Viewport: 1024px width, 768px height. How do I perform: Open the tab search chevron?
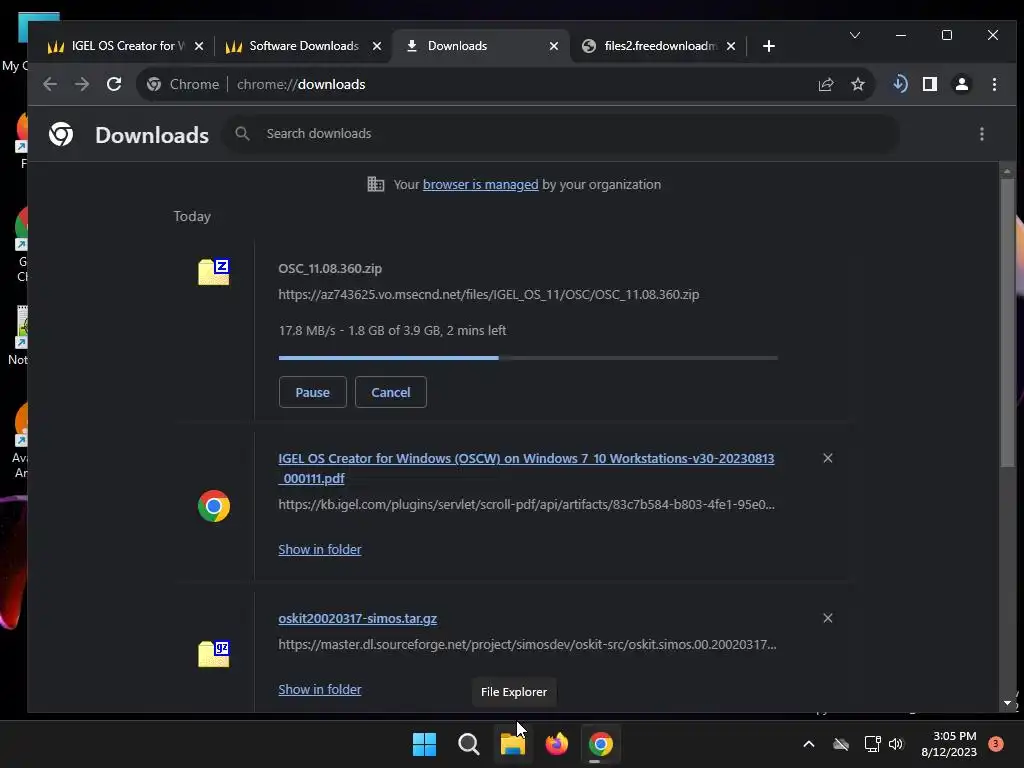pos(855,35)
